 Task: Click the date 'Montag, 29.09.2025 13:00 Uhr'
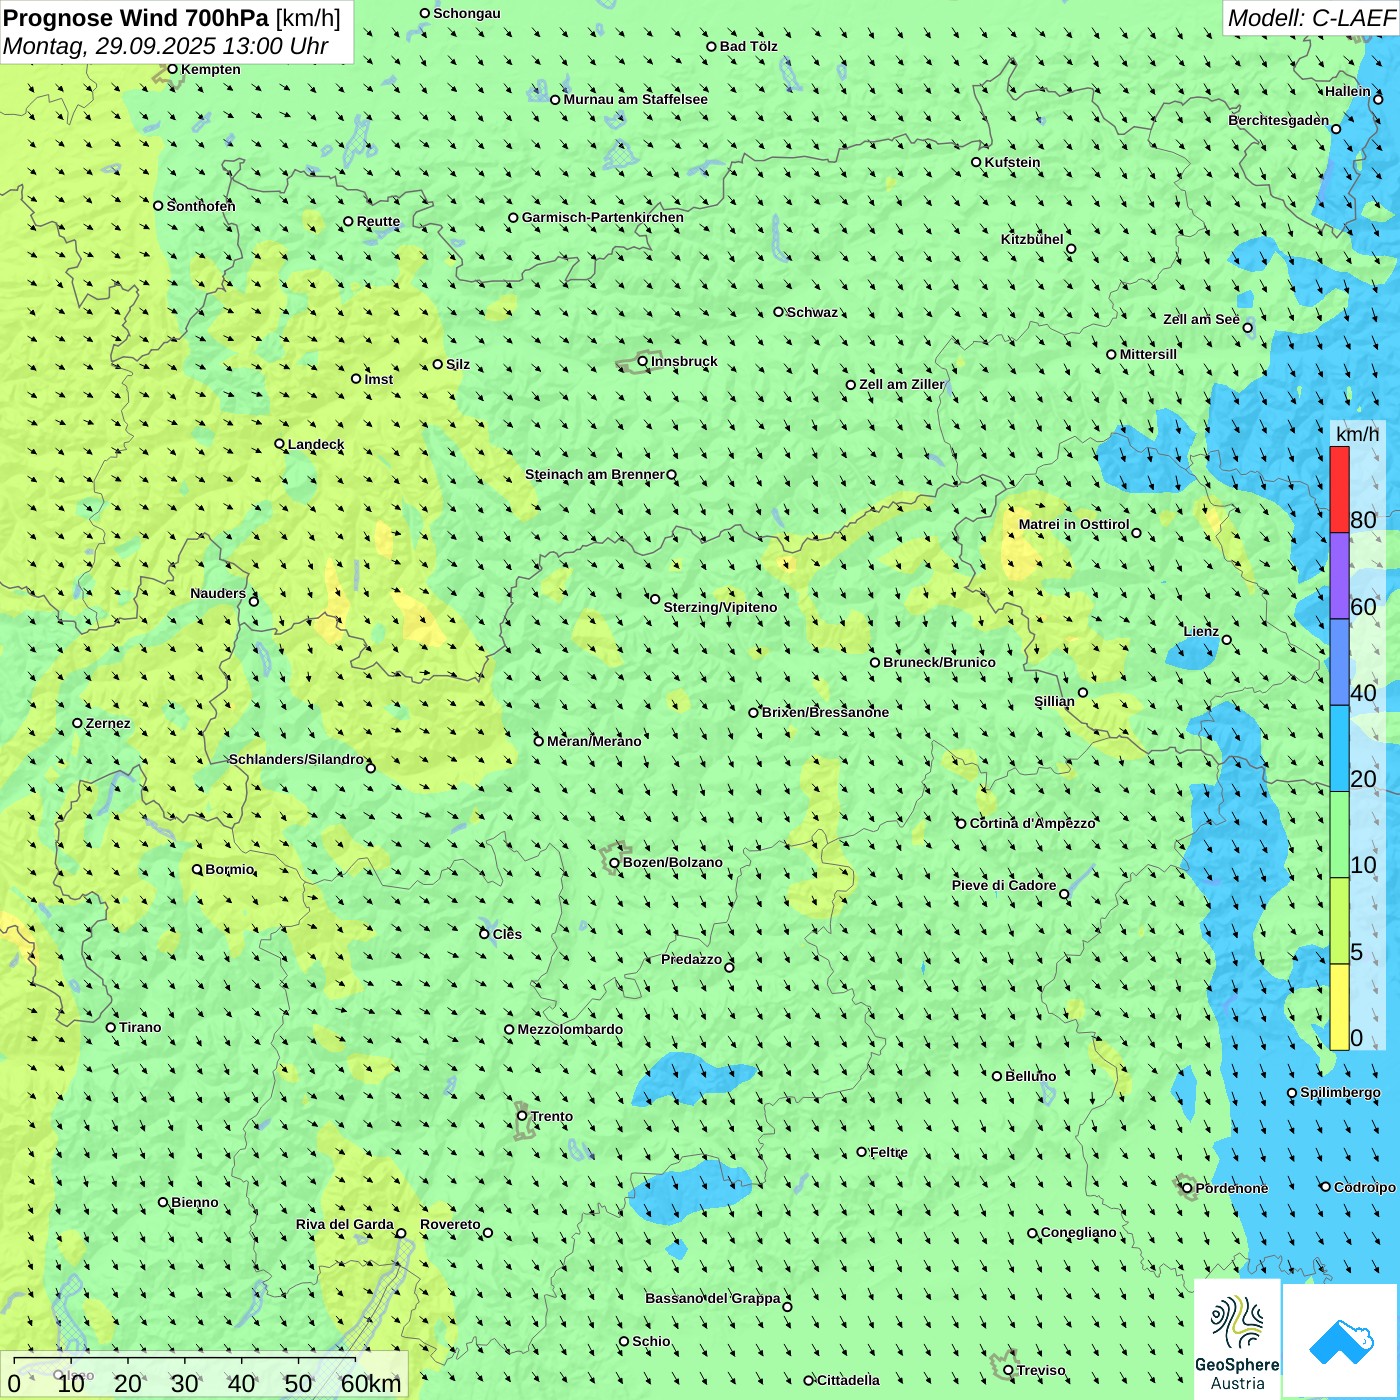coord(166,46)
